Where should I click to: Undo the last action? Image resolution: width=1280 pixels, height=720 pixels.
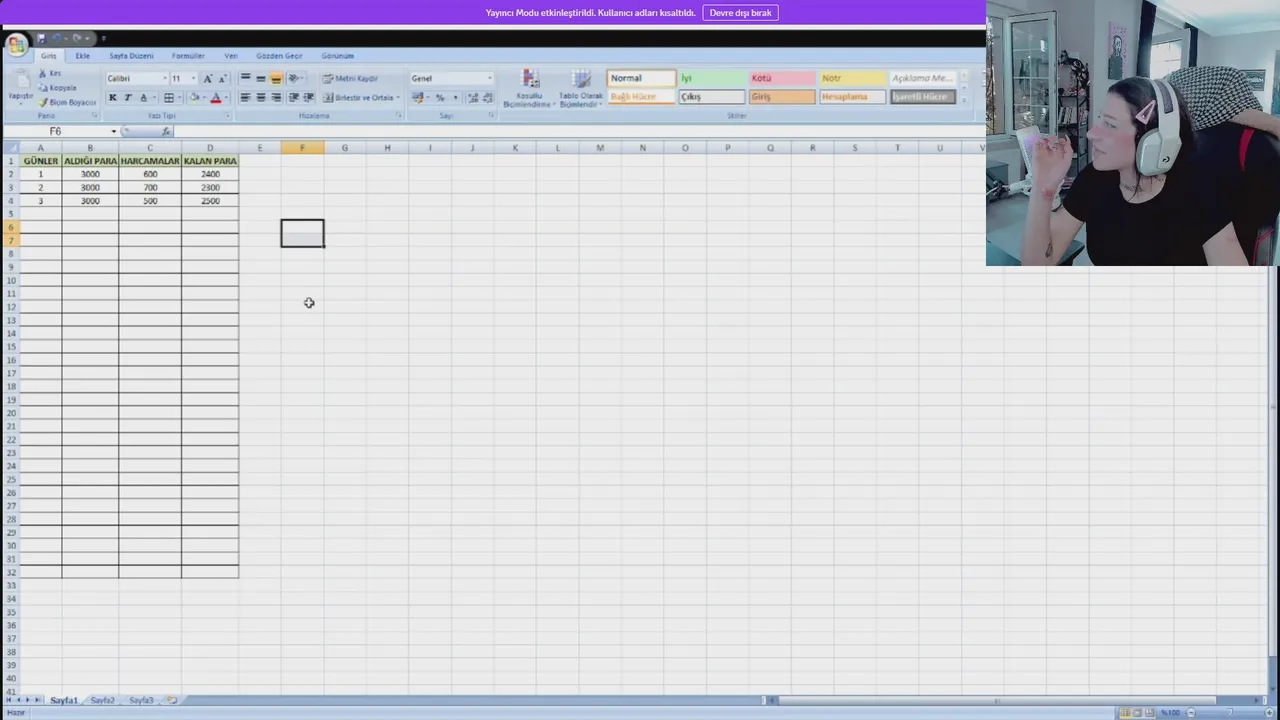(x=57, y=38)
